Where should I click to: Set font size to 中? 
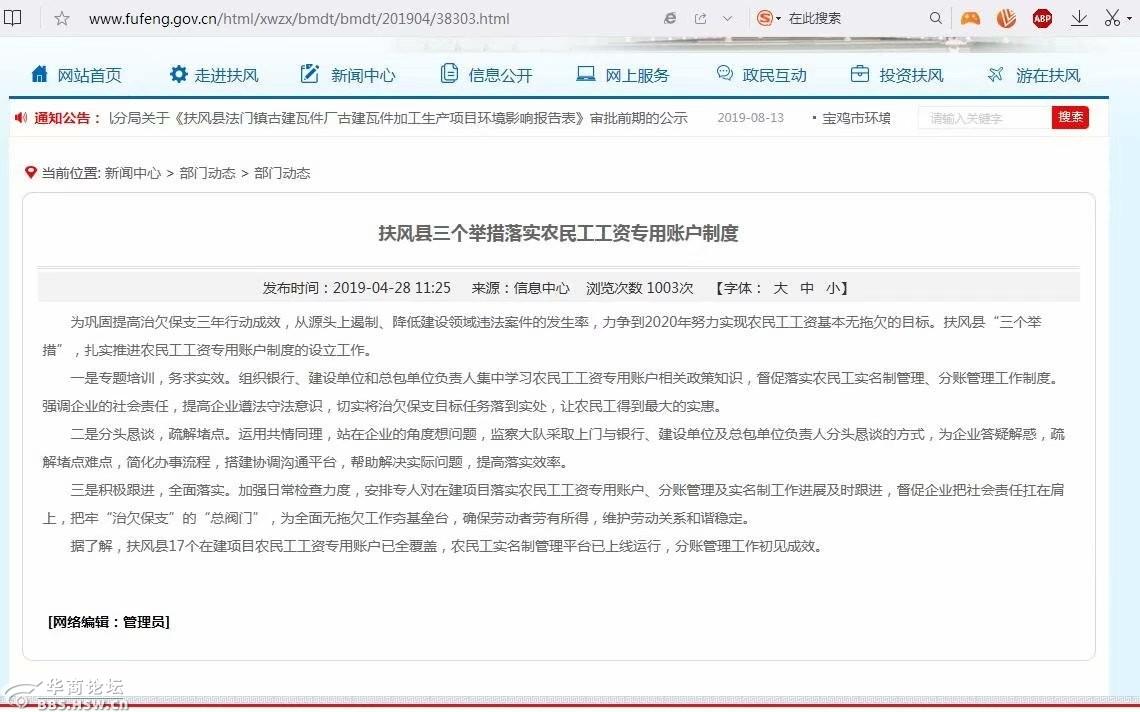tap(806, 288)
